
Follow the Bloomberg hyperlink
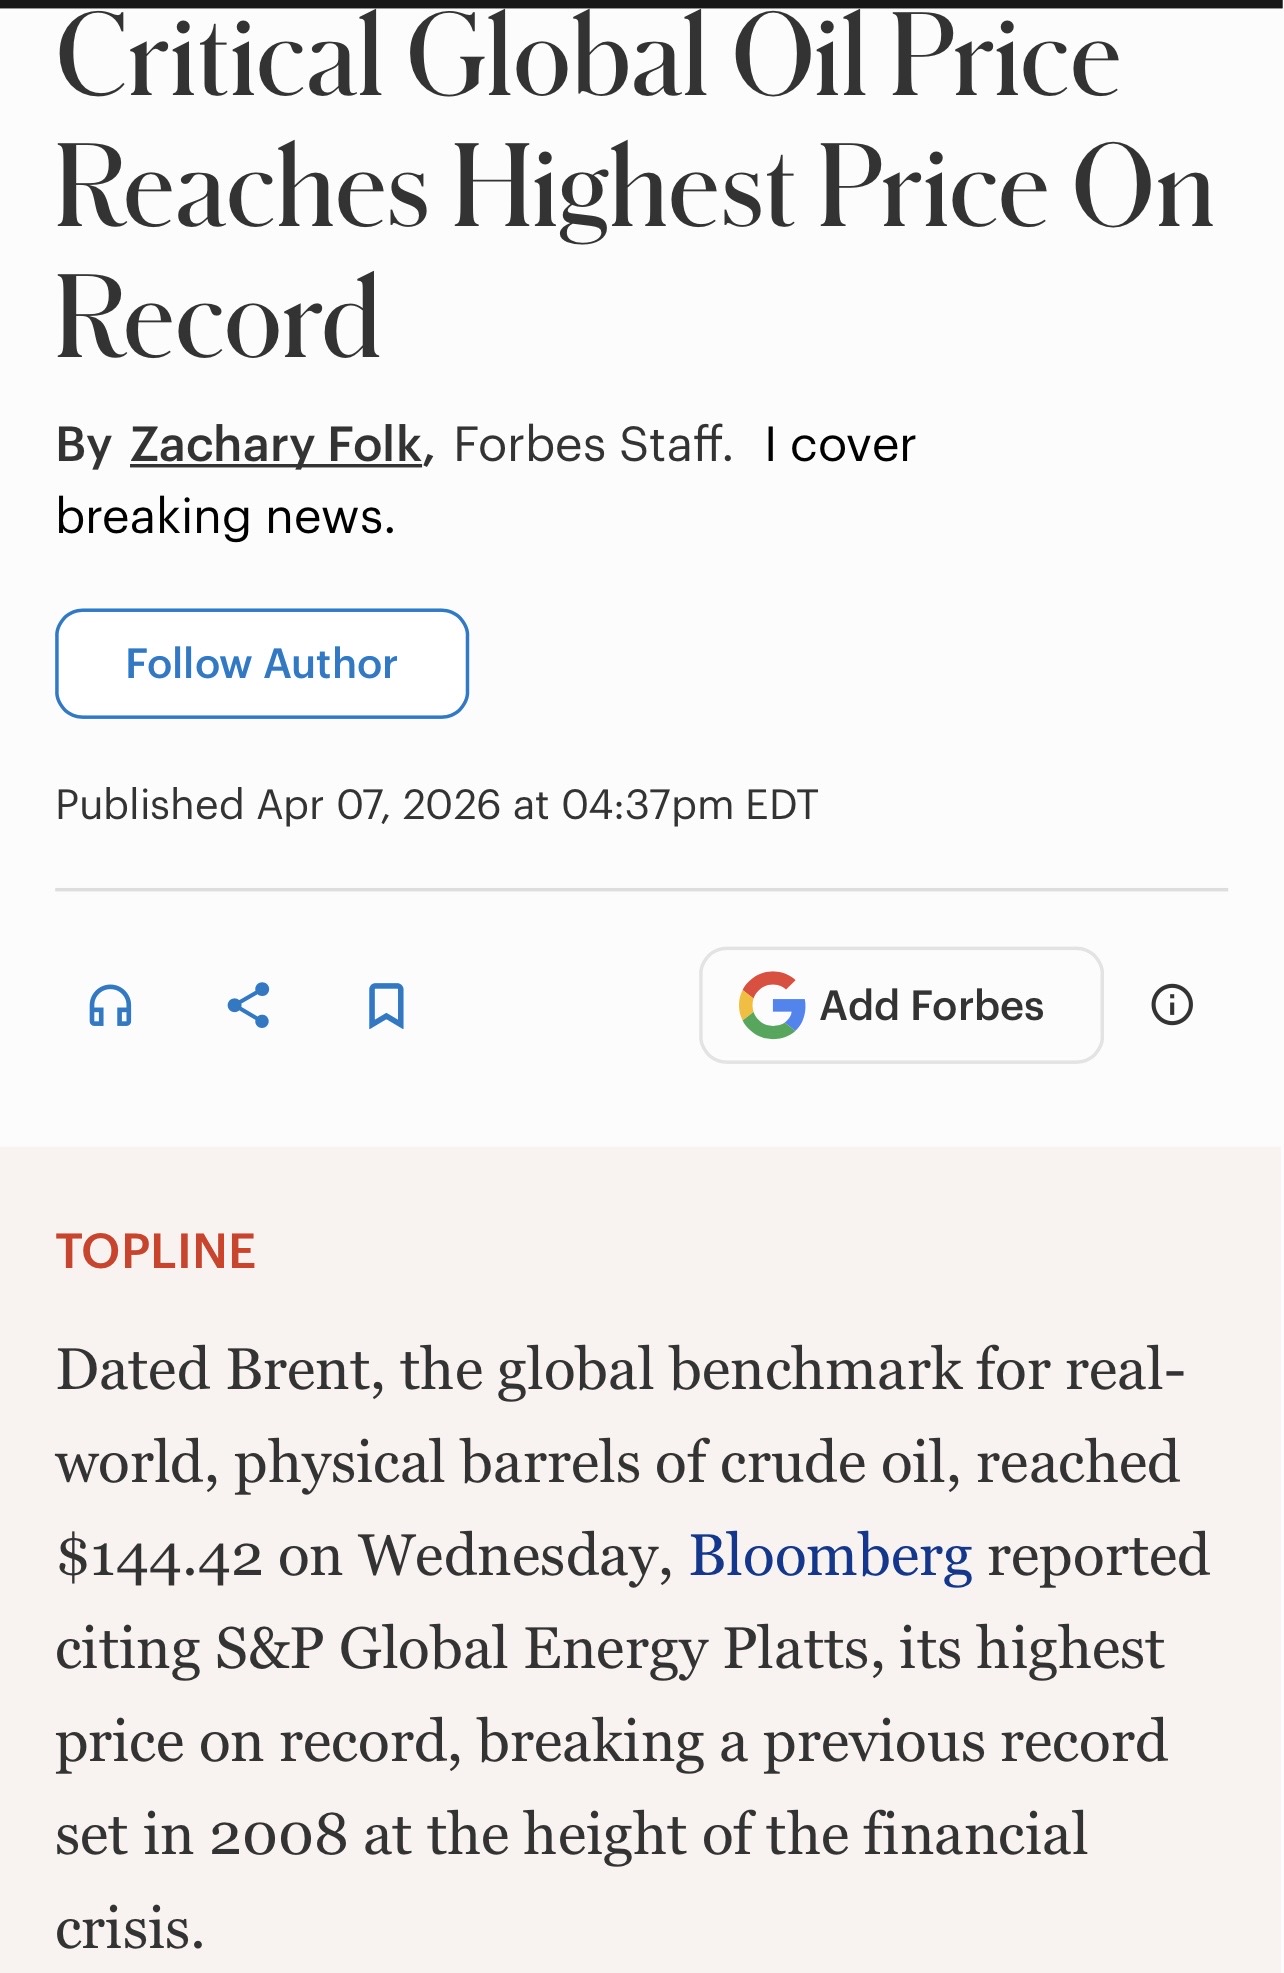830,1556
